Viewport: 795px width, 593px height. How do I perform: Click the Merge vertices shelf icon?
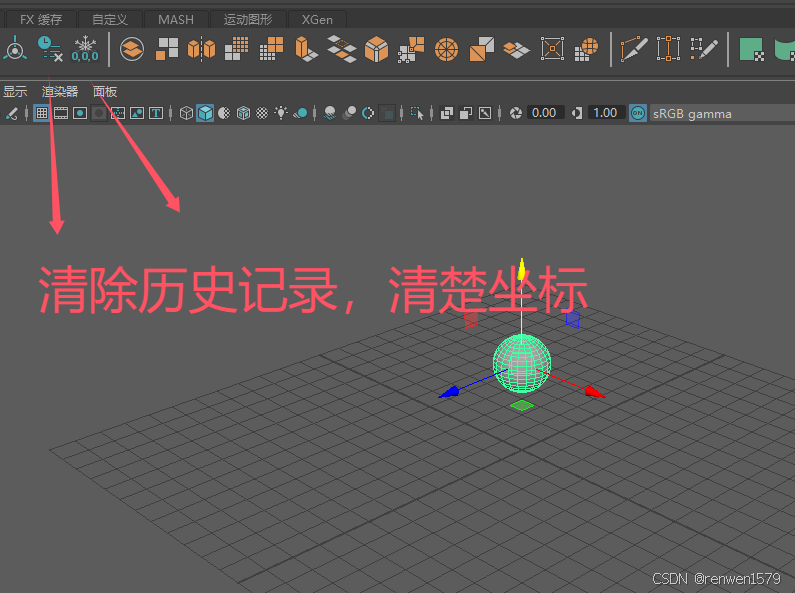pyautogui.click(x=411, y=49)
